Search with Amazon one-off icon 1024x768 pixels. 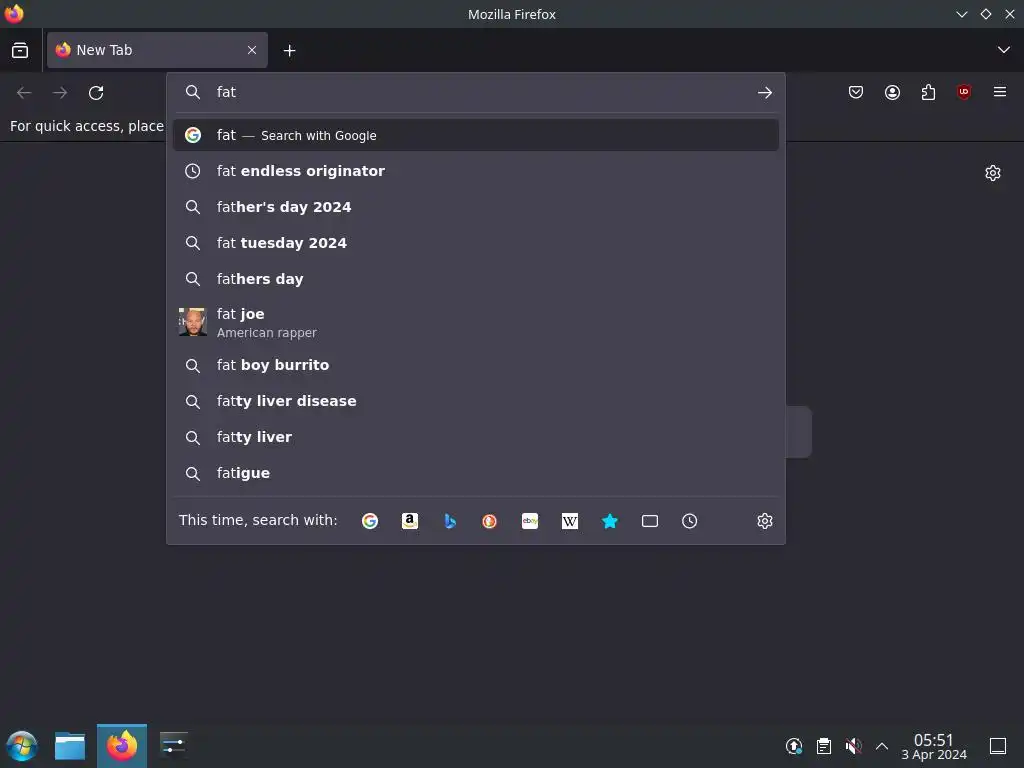[x=409, y=520]
